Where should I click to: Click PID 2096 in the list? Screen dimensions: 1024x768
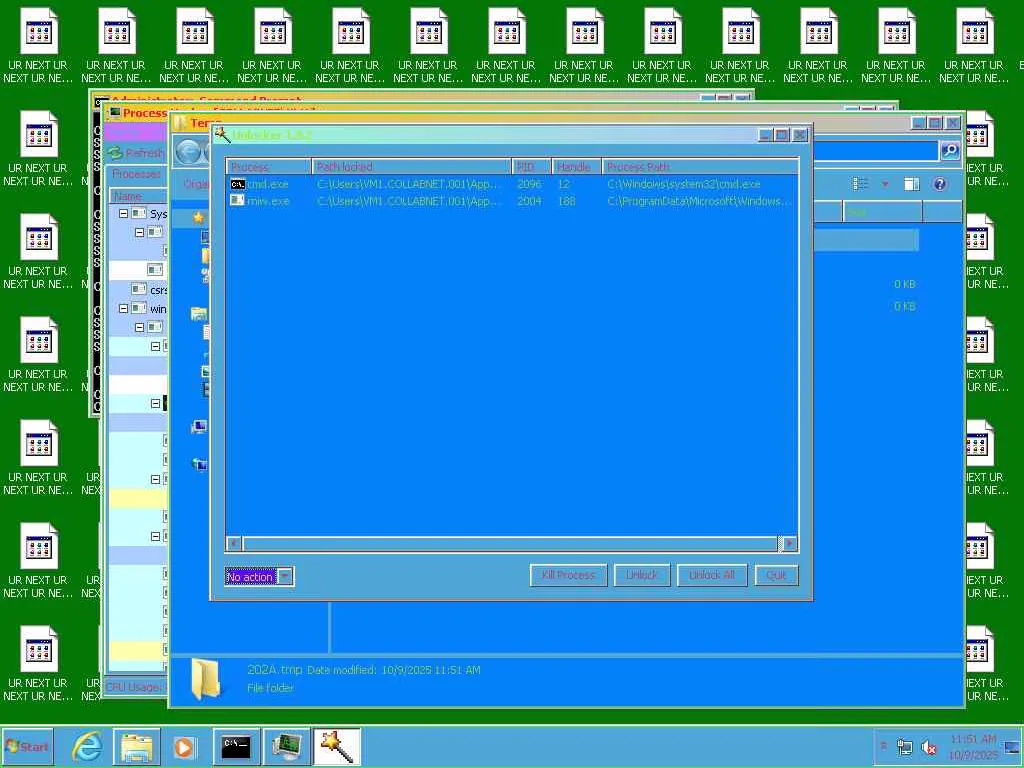tap(529, 184)
